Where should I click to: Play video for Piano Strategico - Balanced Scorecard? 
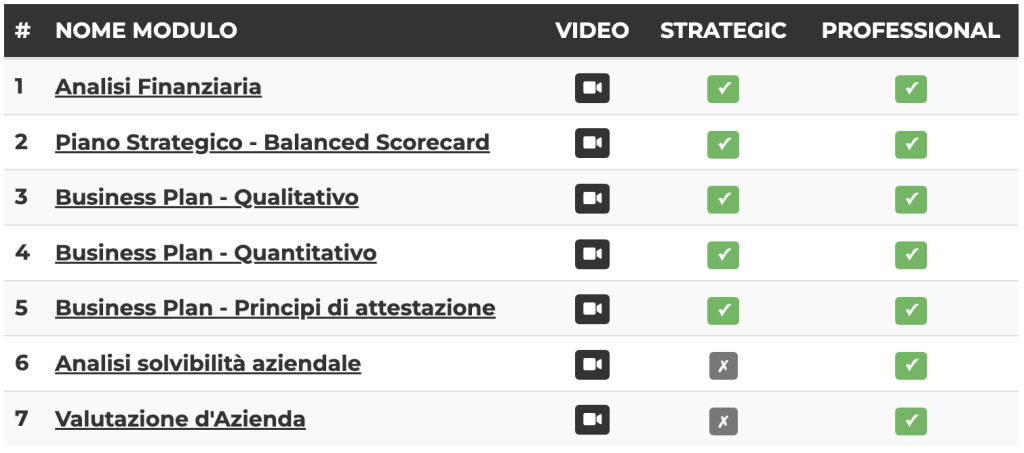pos(592,143)
